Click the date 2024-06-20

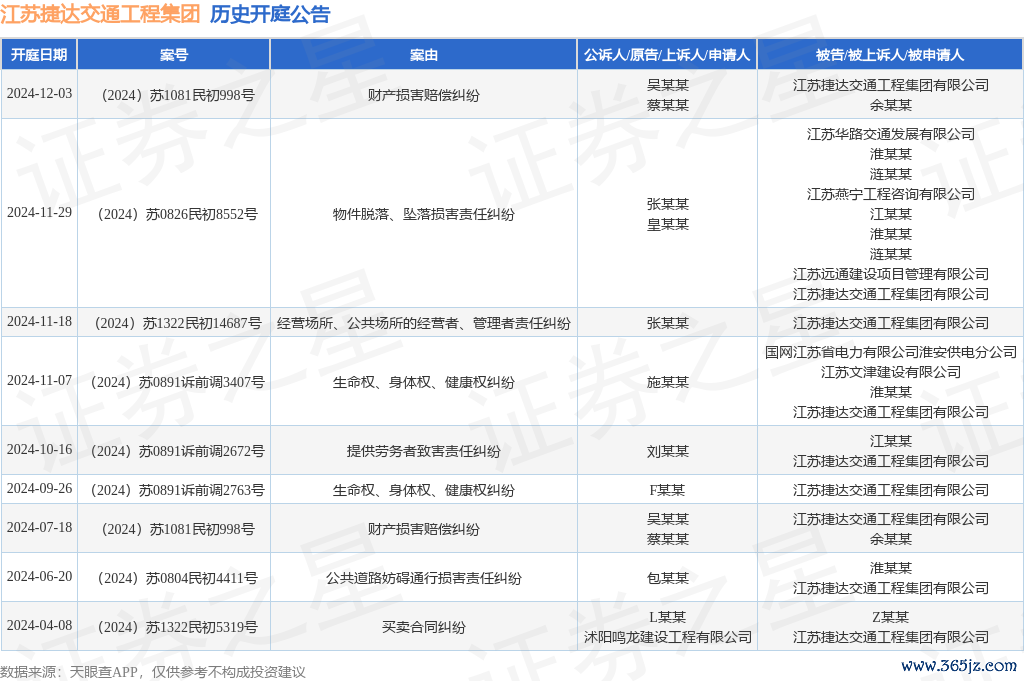(x=39, y=576)
